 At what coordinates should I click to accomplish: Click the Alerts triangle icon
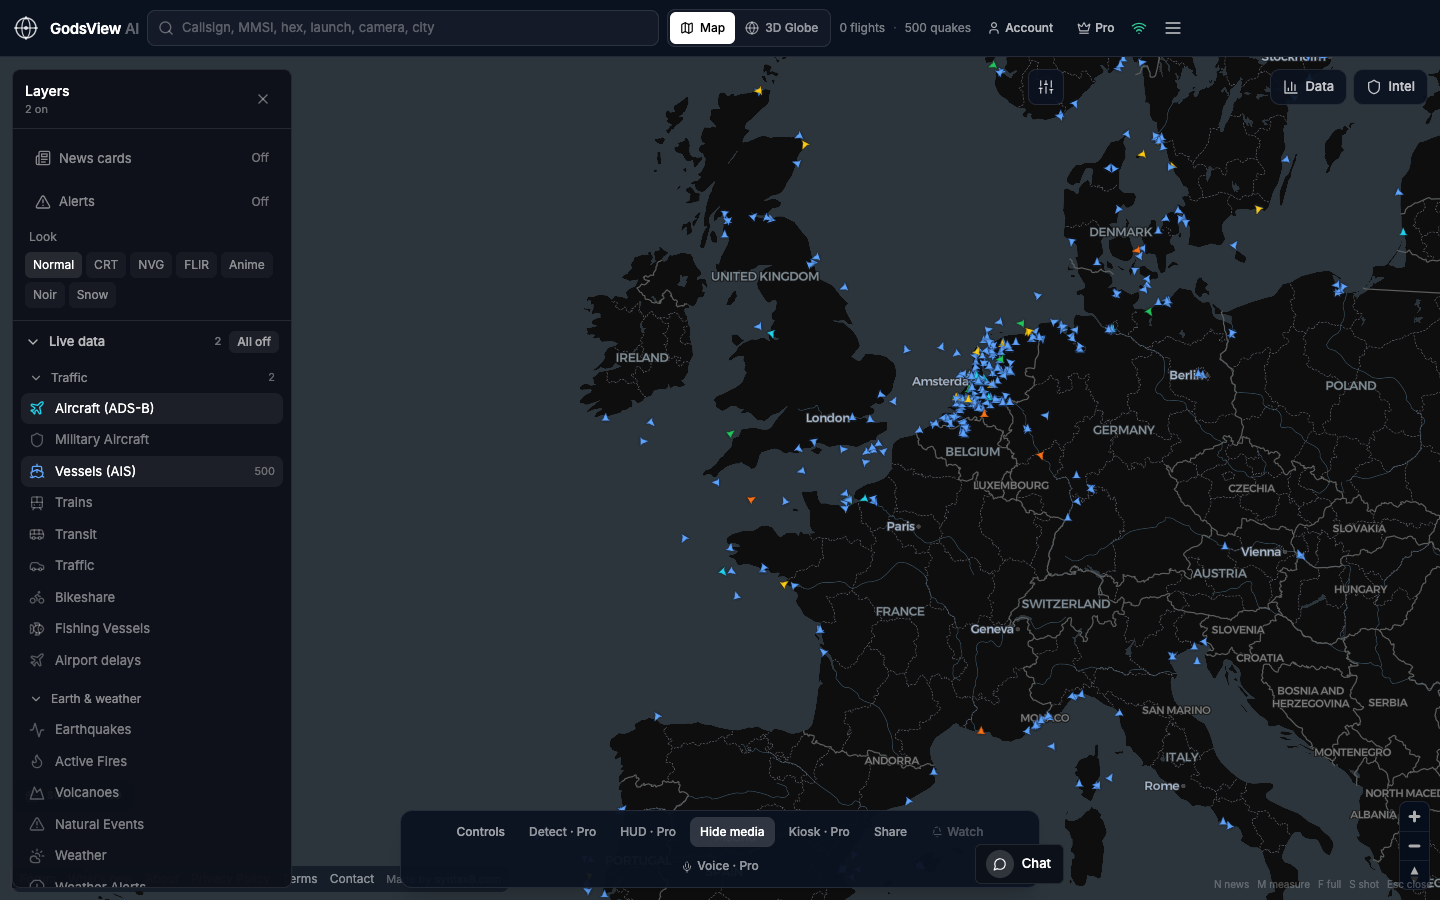point(43,202)
